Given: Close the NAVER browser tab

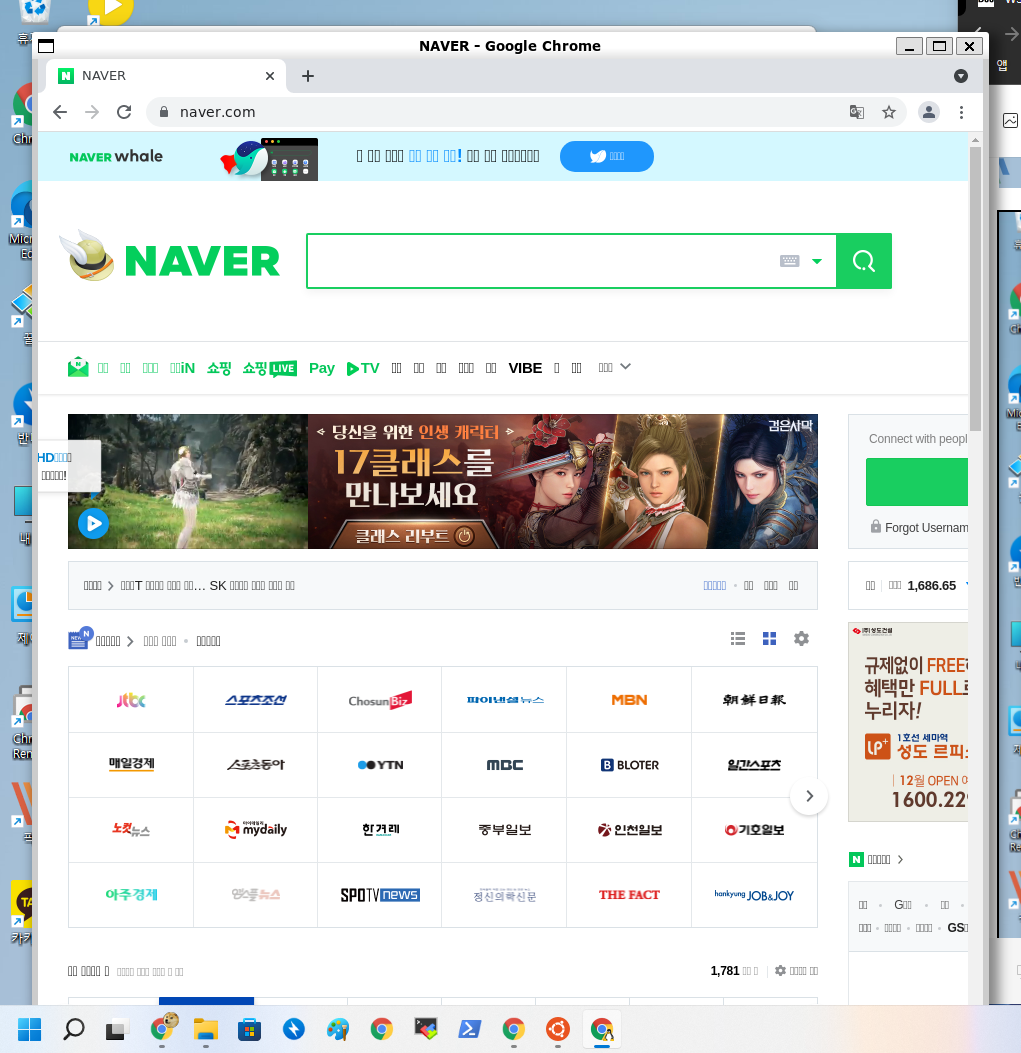Looking at the screenshot, I should point(270,76).
